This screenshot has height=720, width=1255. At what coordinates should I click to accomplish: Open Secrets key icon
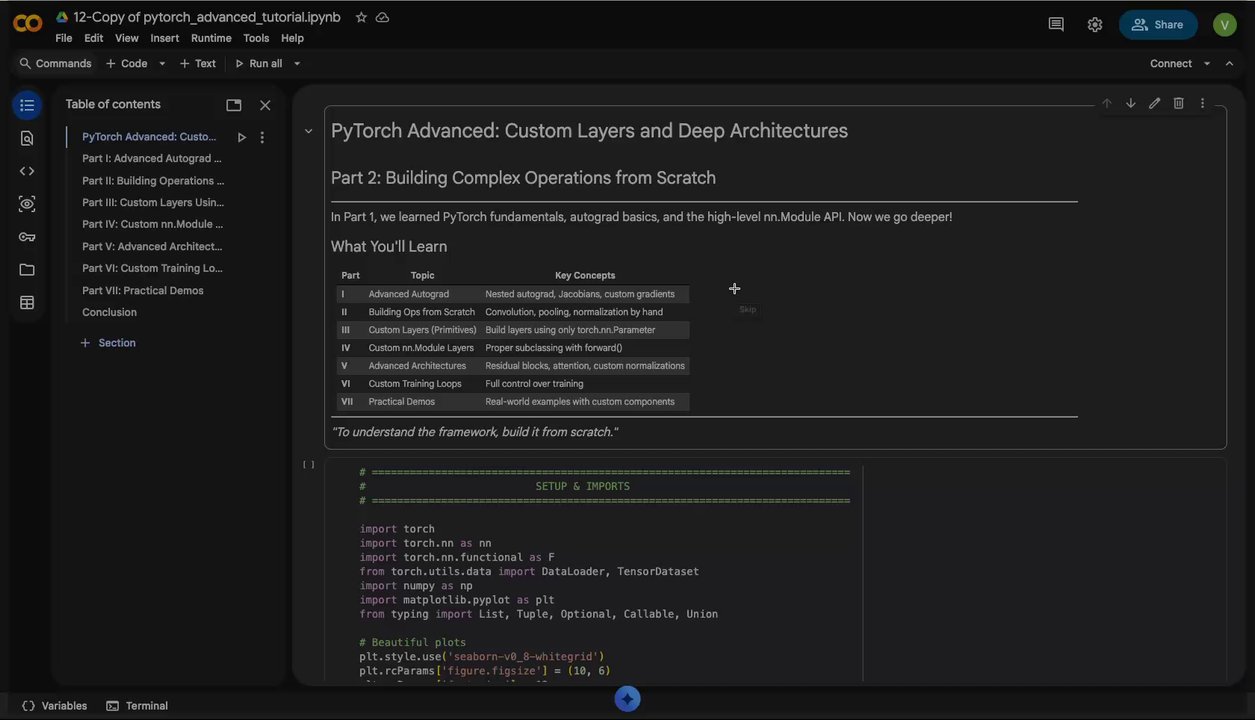[27, 237]
